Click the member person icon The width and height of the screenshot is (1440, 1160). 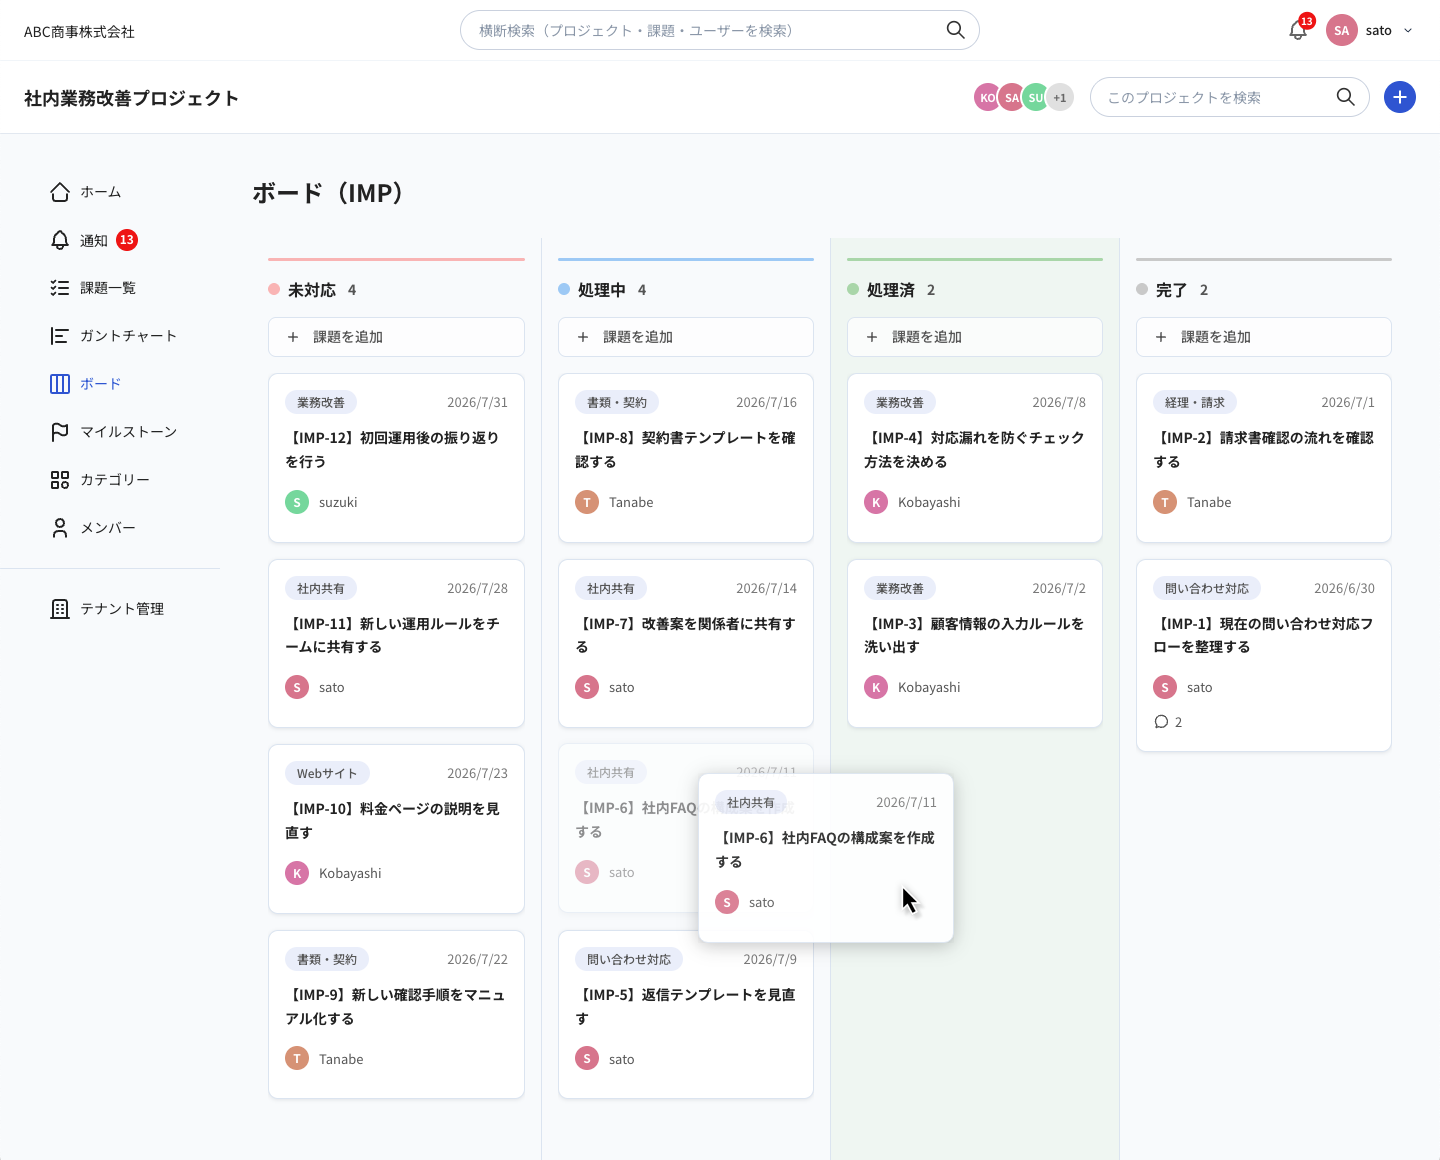click(60, 528)
